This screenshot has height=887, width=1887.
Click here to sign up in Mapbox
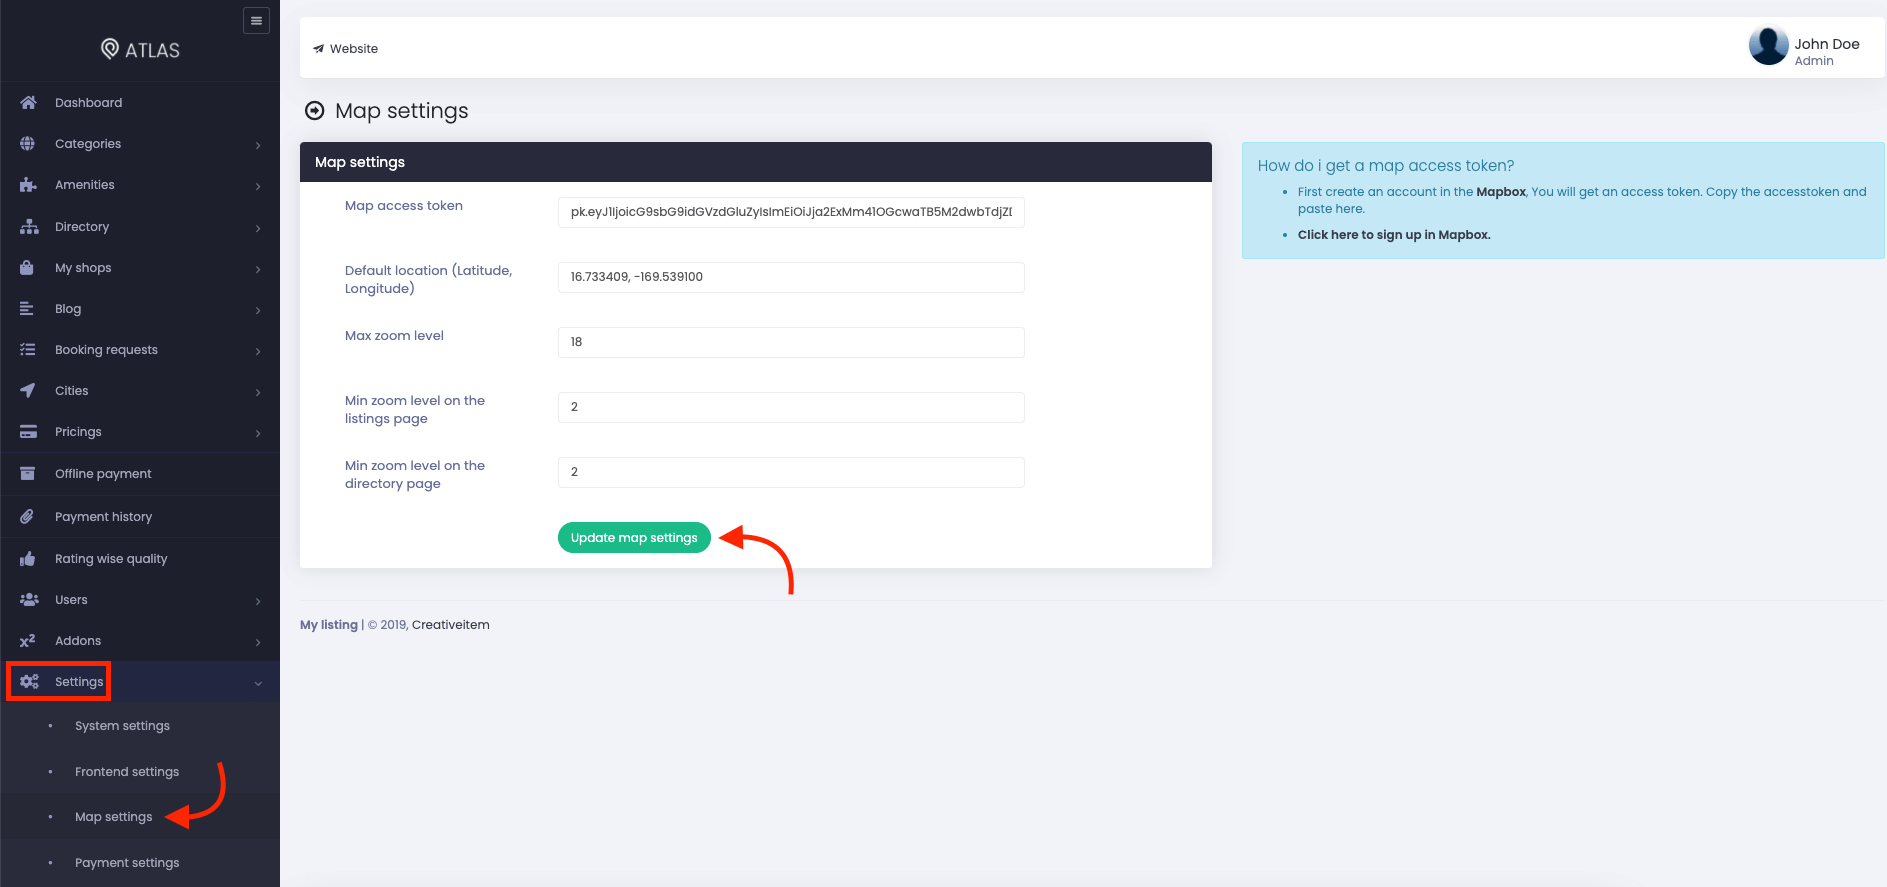tap(1394, 235)
